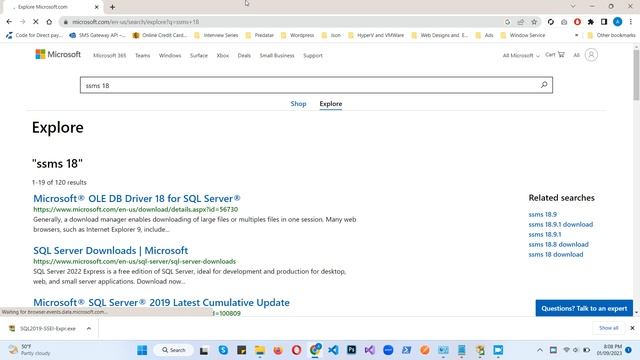Open File Explorer from the taskbar

[x=260, y=350]
